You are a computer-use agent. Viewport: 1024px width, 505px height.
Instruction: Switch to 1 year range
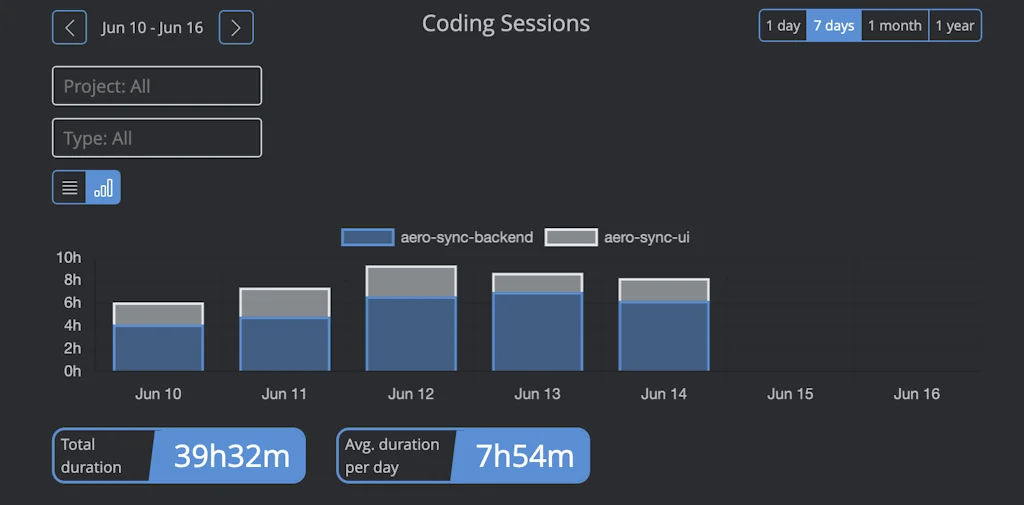click(x=955, y=26)
